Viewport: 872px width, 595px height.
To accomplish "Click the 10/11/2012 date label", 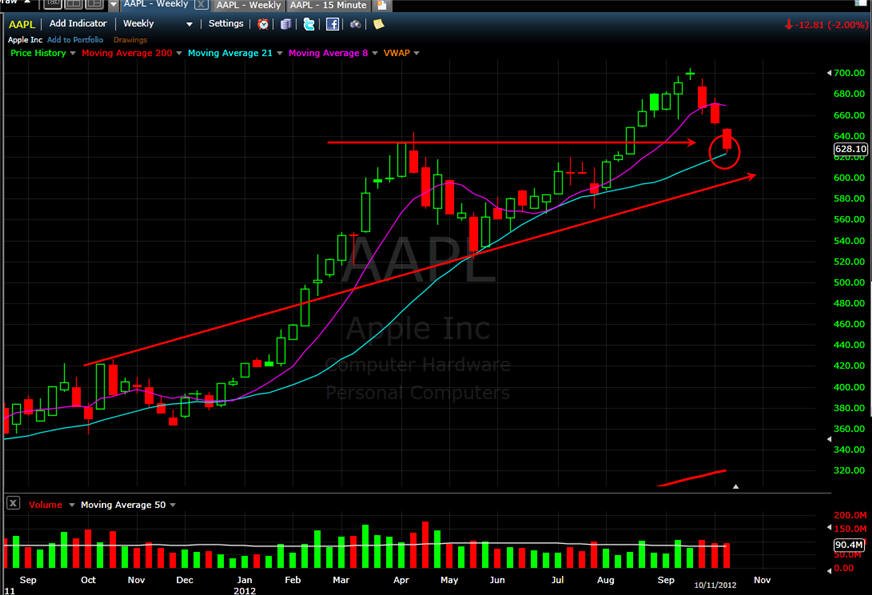I will (715, 585).
